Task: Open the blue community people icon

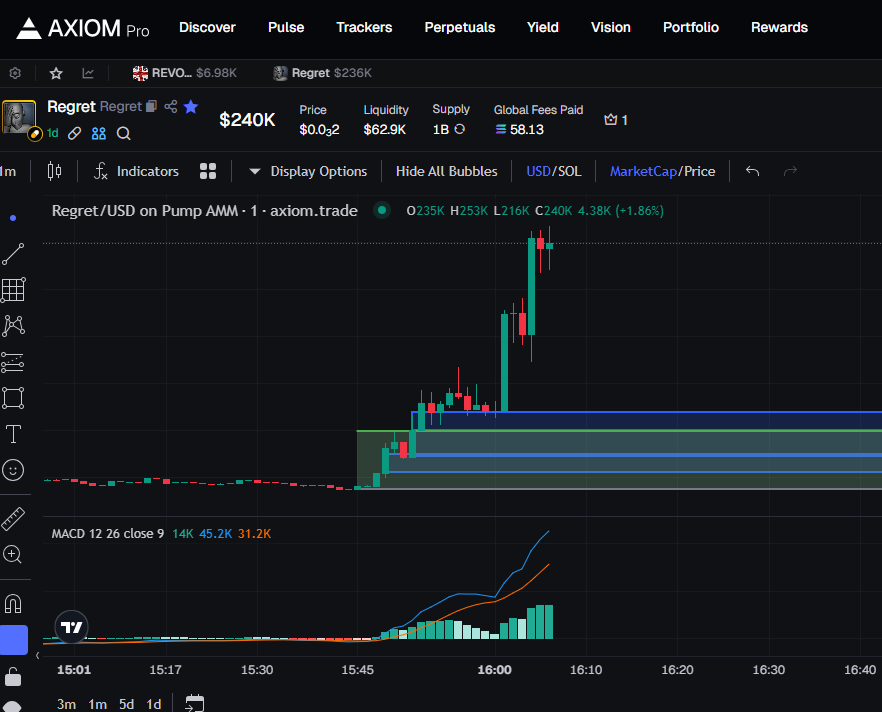Action: tap(99, 133)
